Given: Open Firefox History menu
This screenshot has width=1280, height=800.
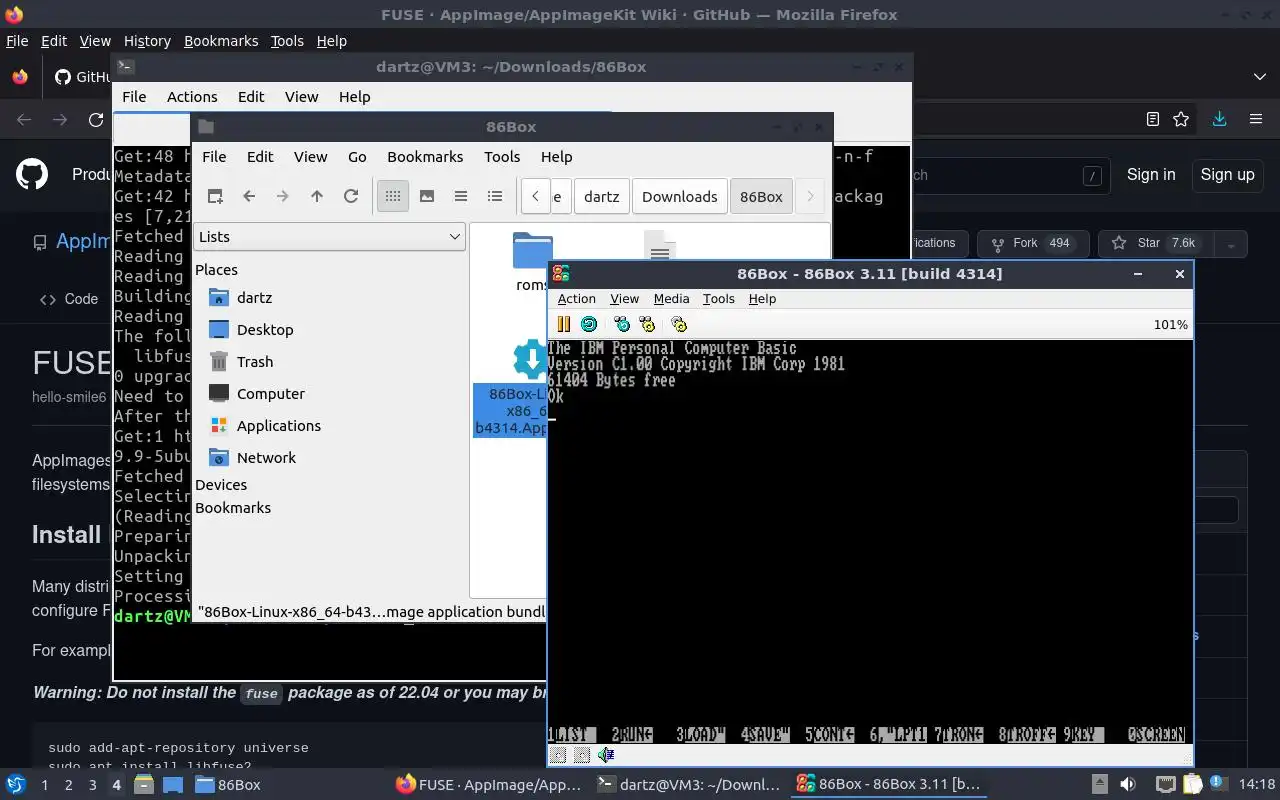Looking at the screenshot, I should pos(147,41).
